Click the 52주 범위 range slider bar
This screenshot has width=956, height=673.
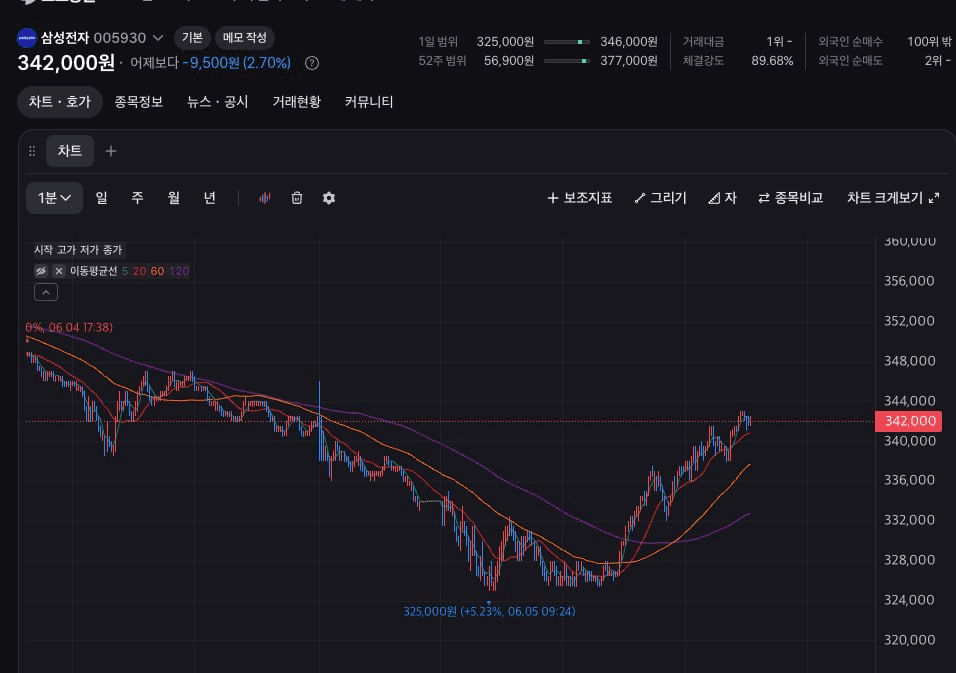tap(566, 61)
